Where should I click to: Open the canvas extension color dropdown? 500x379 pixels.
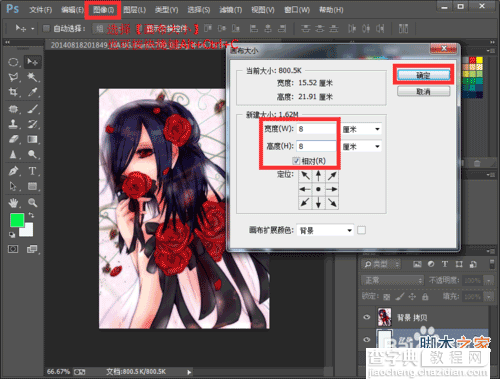click(x=325, y=230)
